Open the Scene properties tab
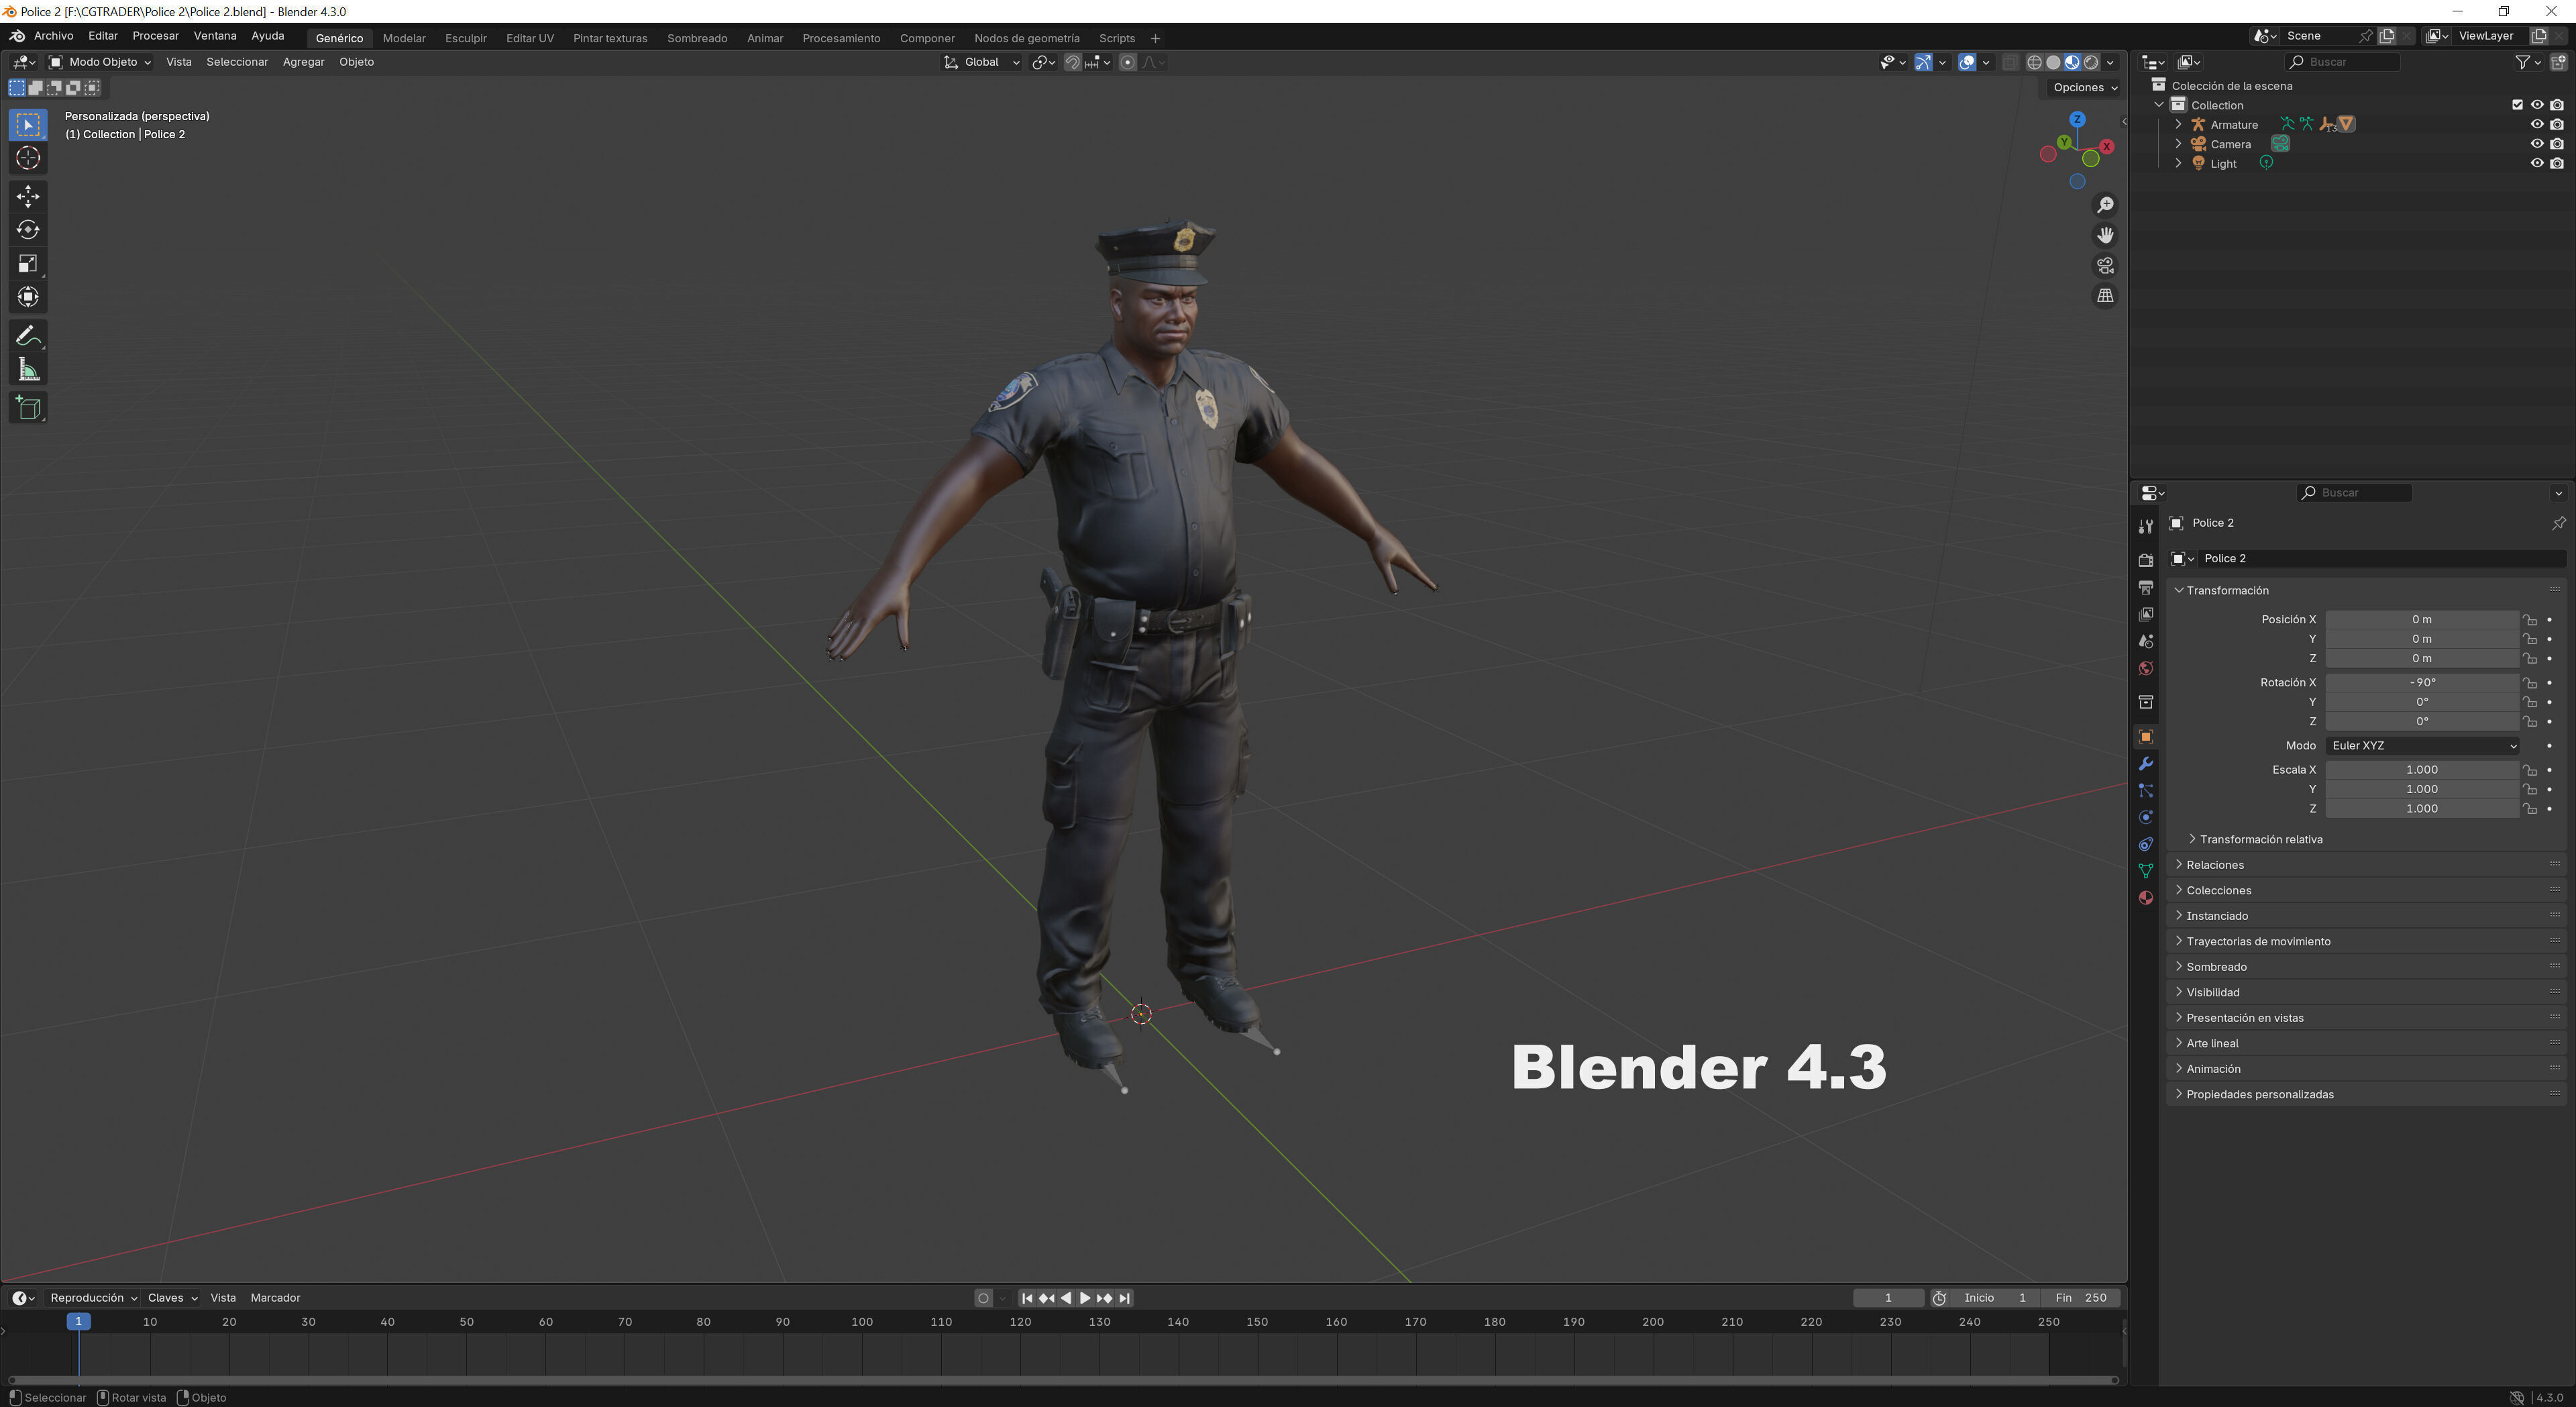The width and height of the screenshot is (2576, 1407). pyautogui.click(x=2145, y=642)
